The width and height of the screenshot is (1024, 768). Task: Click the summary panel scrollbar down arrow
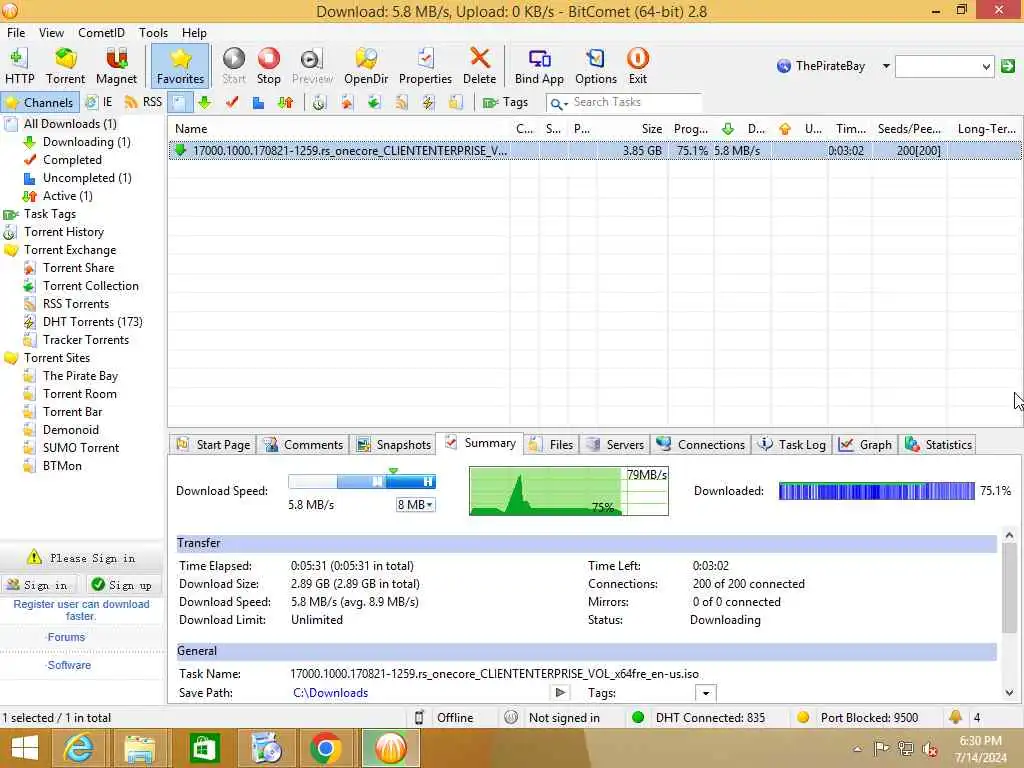point(1010,693)
